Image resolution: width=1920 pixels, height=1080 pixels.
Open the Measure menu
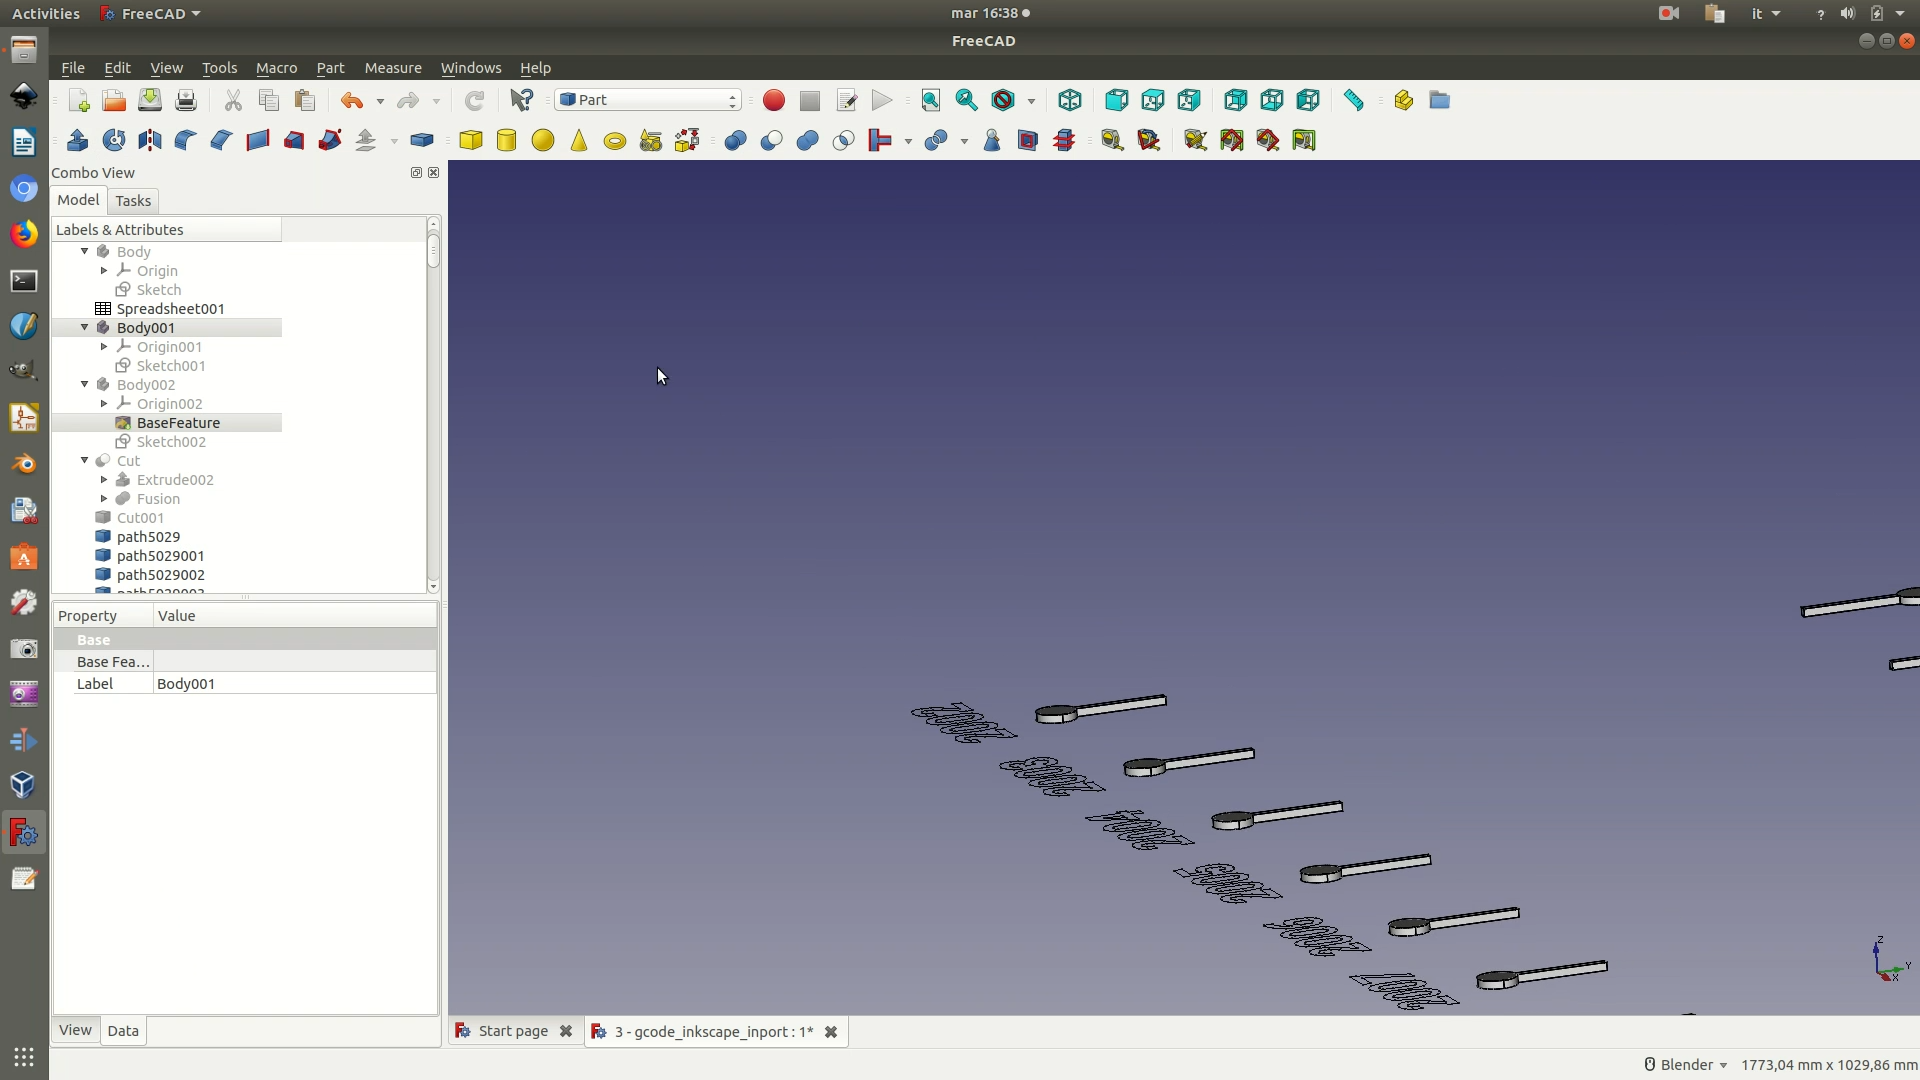tap(393, 68)
